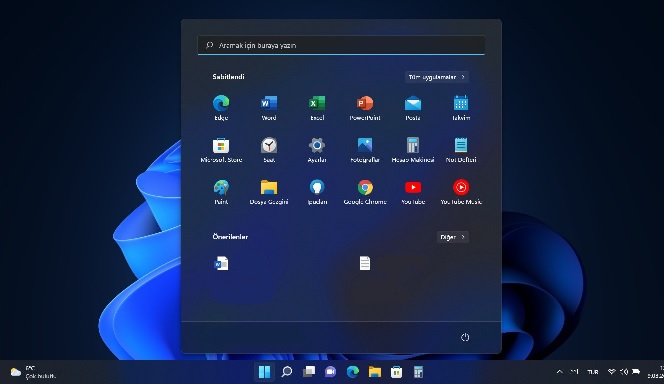
Task: Open the Edge app in pinned apps
Action: [x=221, y=108]
